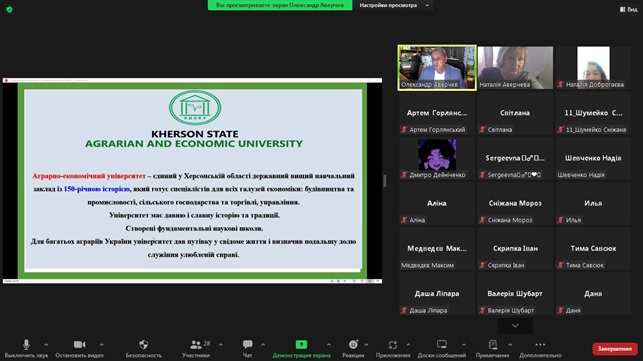Open Примечания notes

493,348
